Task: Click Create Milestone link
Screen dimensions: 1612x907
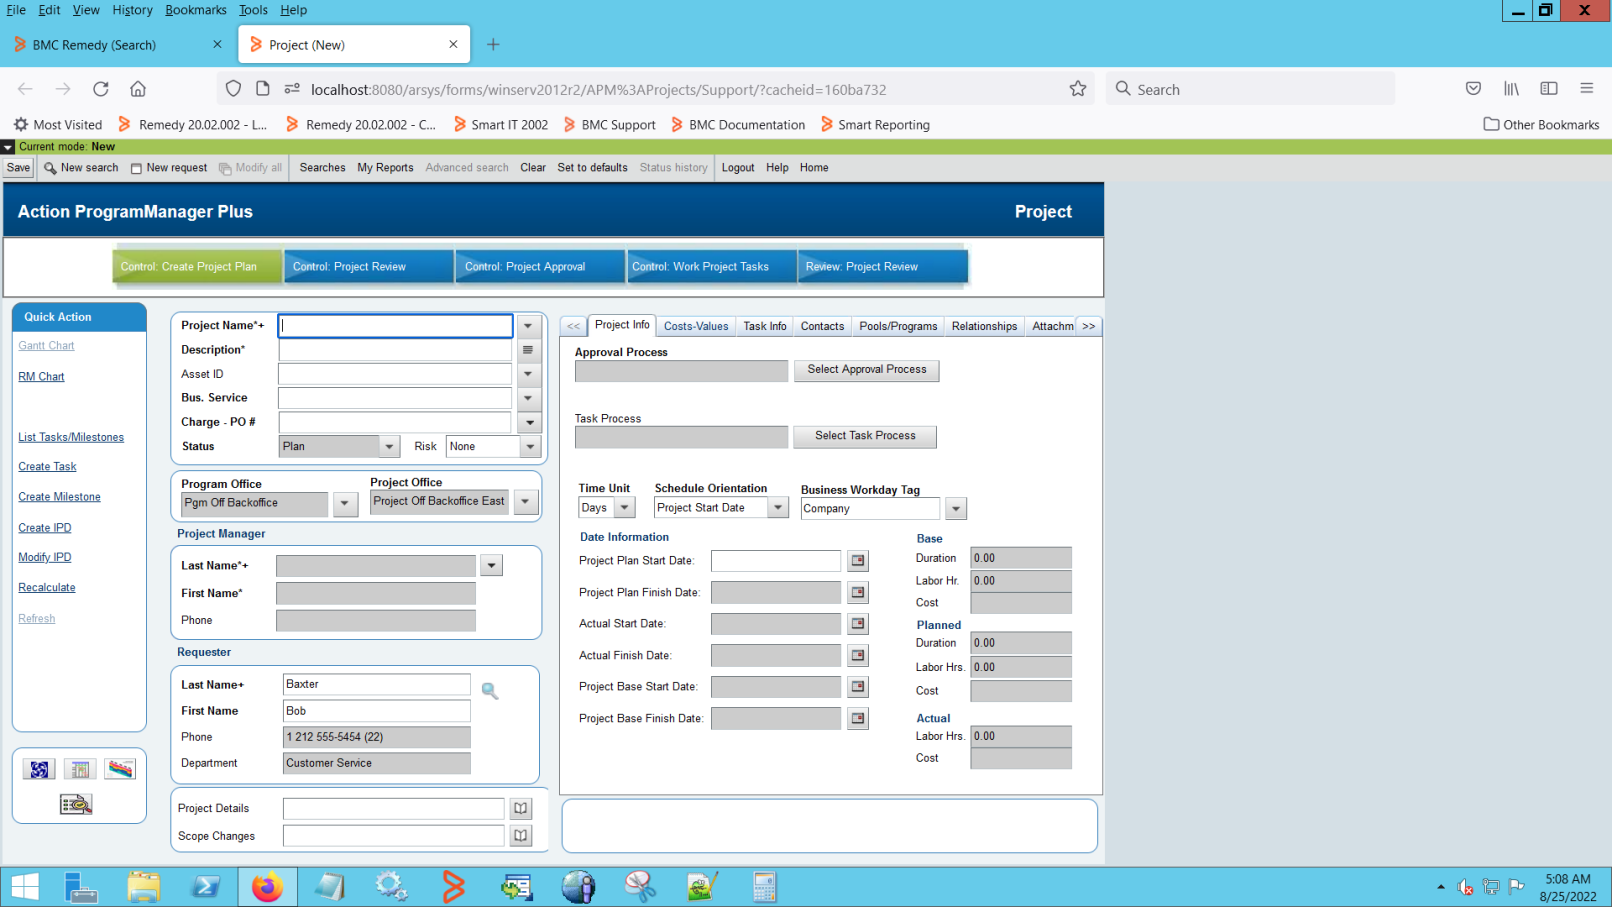Action: pos(59,497)
